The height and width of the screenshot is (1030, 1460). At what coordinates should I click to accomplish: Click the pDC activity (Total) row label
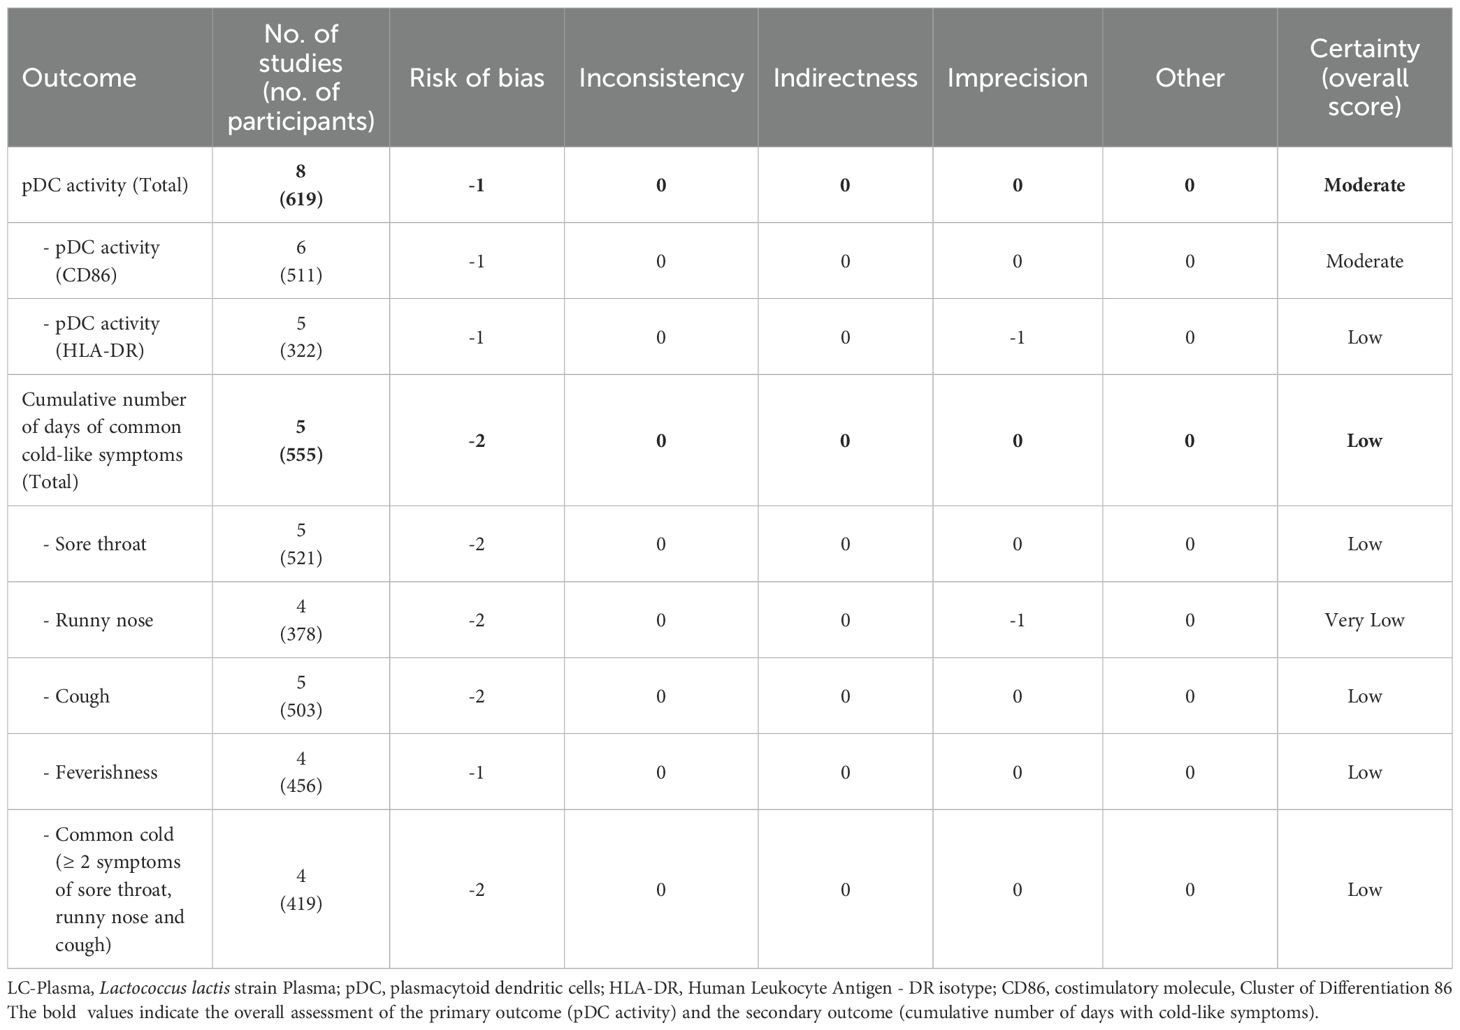tap(105, 185)
